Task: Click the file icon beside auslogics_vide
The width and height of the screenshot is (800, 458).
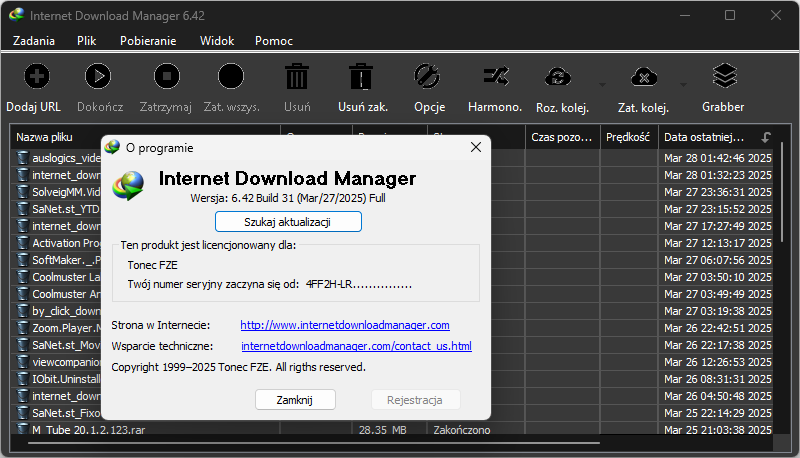Action: click(x=22, y=158)
